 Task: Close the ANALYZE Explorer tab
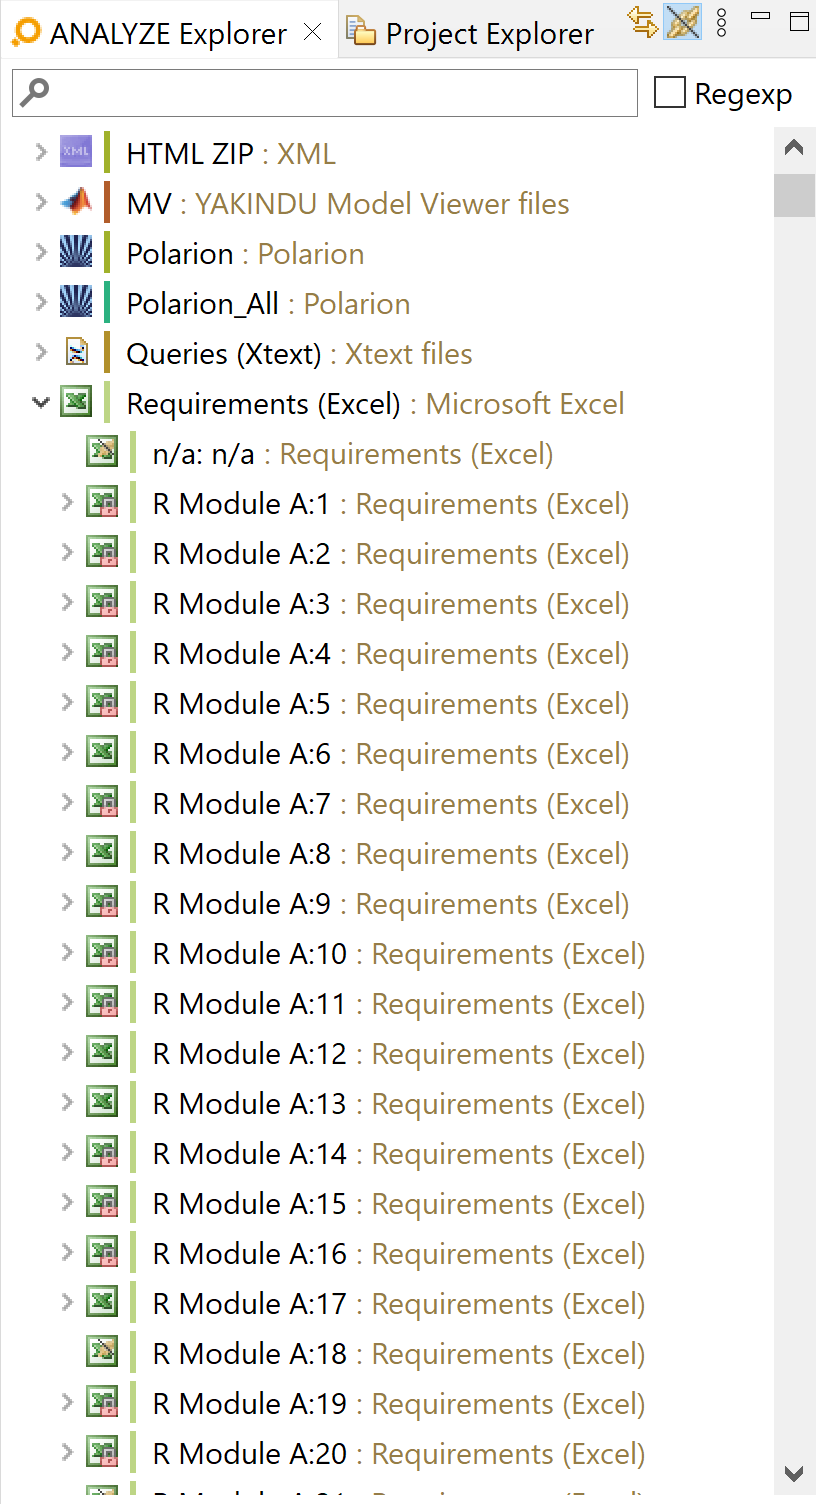tap(313, 32)
